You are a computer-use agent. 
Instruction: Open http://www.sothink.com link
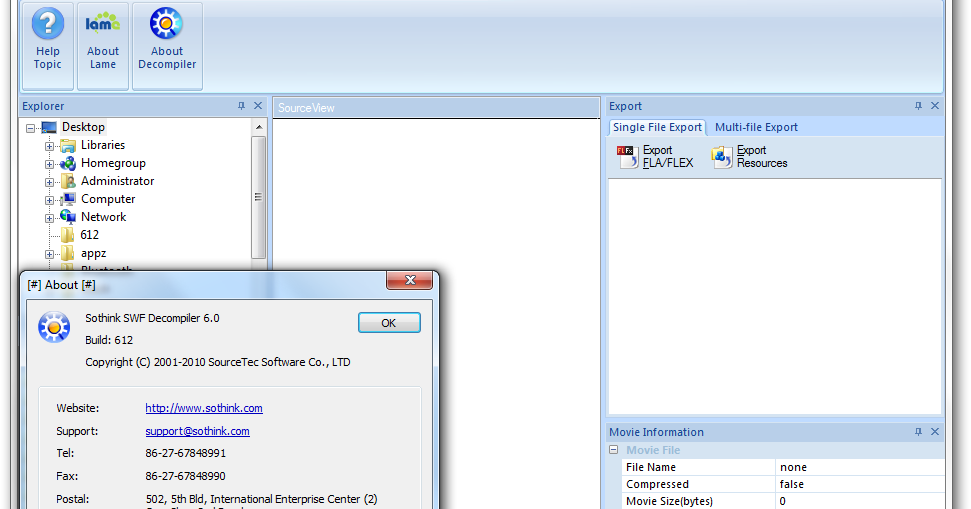pos(204,408)
